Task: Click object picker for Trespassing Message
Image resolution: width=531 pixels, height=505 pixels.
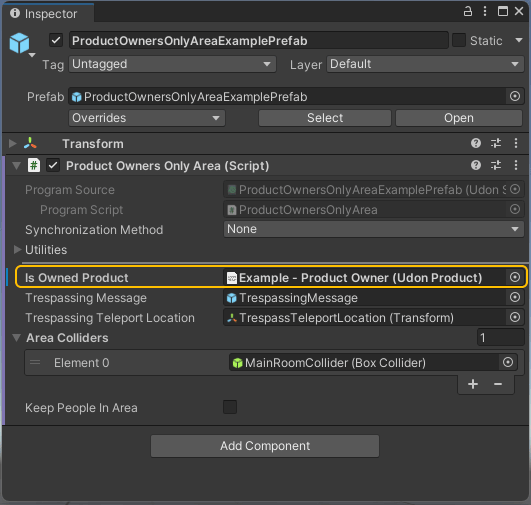Action: 515,297
